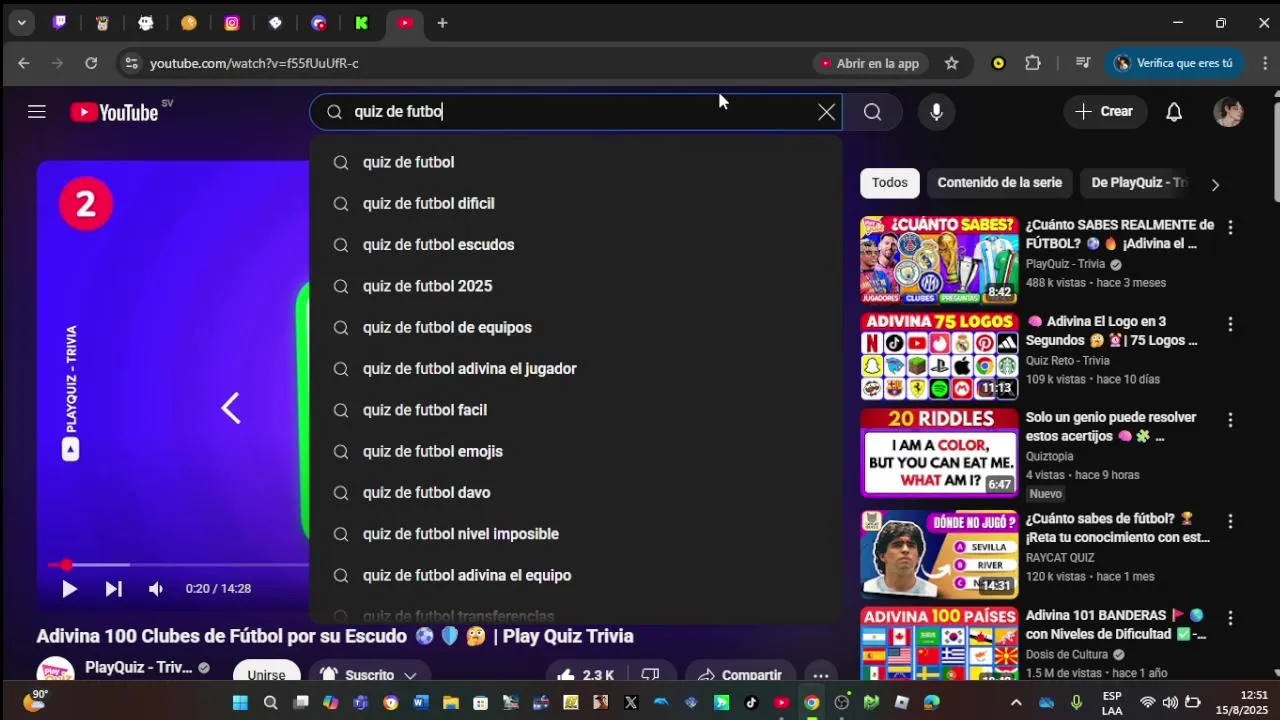Dislike the video
Image resolution: width=1280 pixels, height=720 pixels.
point(651,675)
